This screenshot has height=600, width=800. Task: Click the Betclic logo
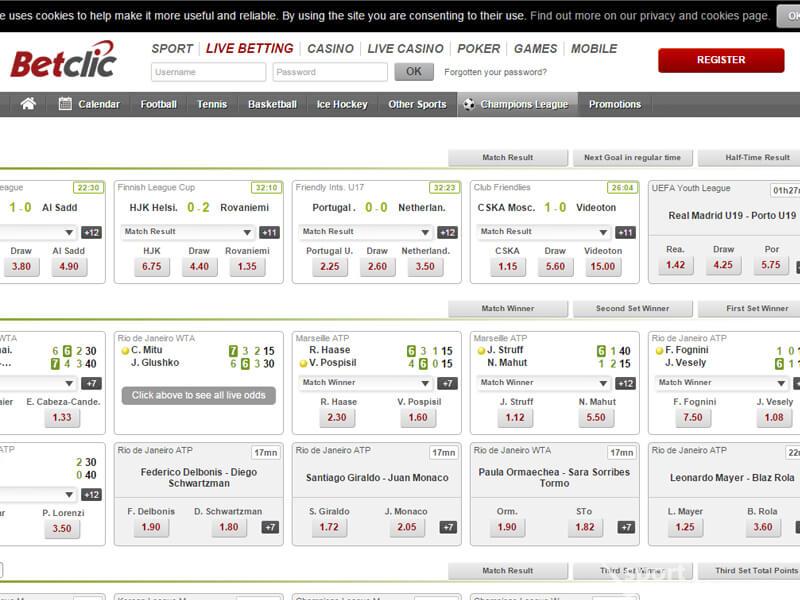[63, 60]
